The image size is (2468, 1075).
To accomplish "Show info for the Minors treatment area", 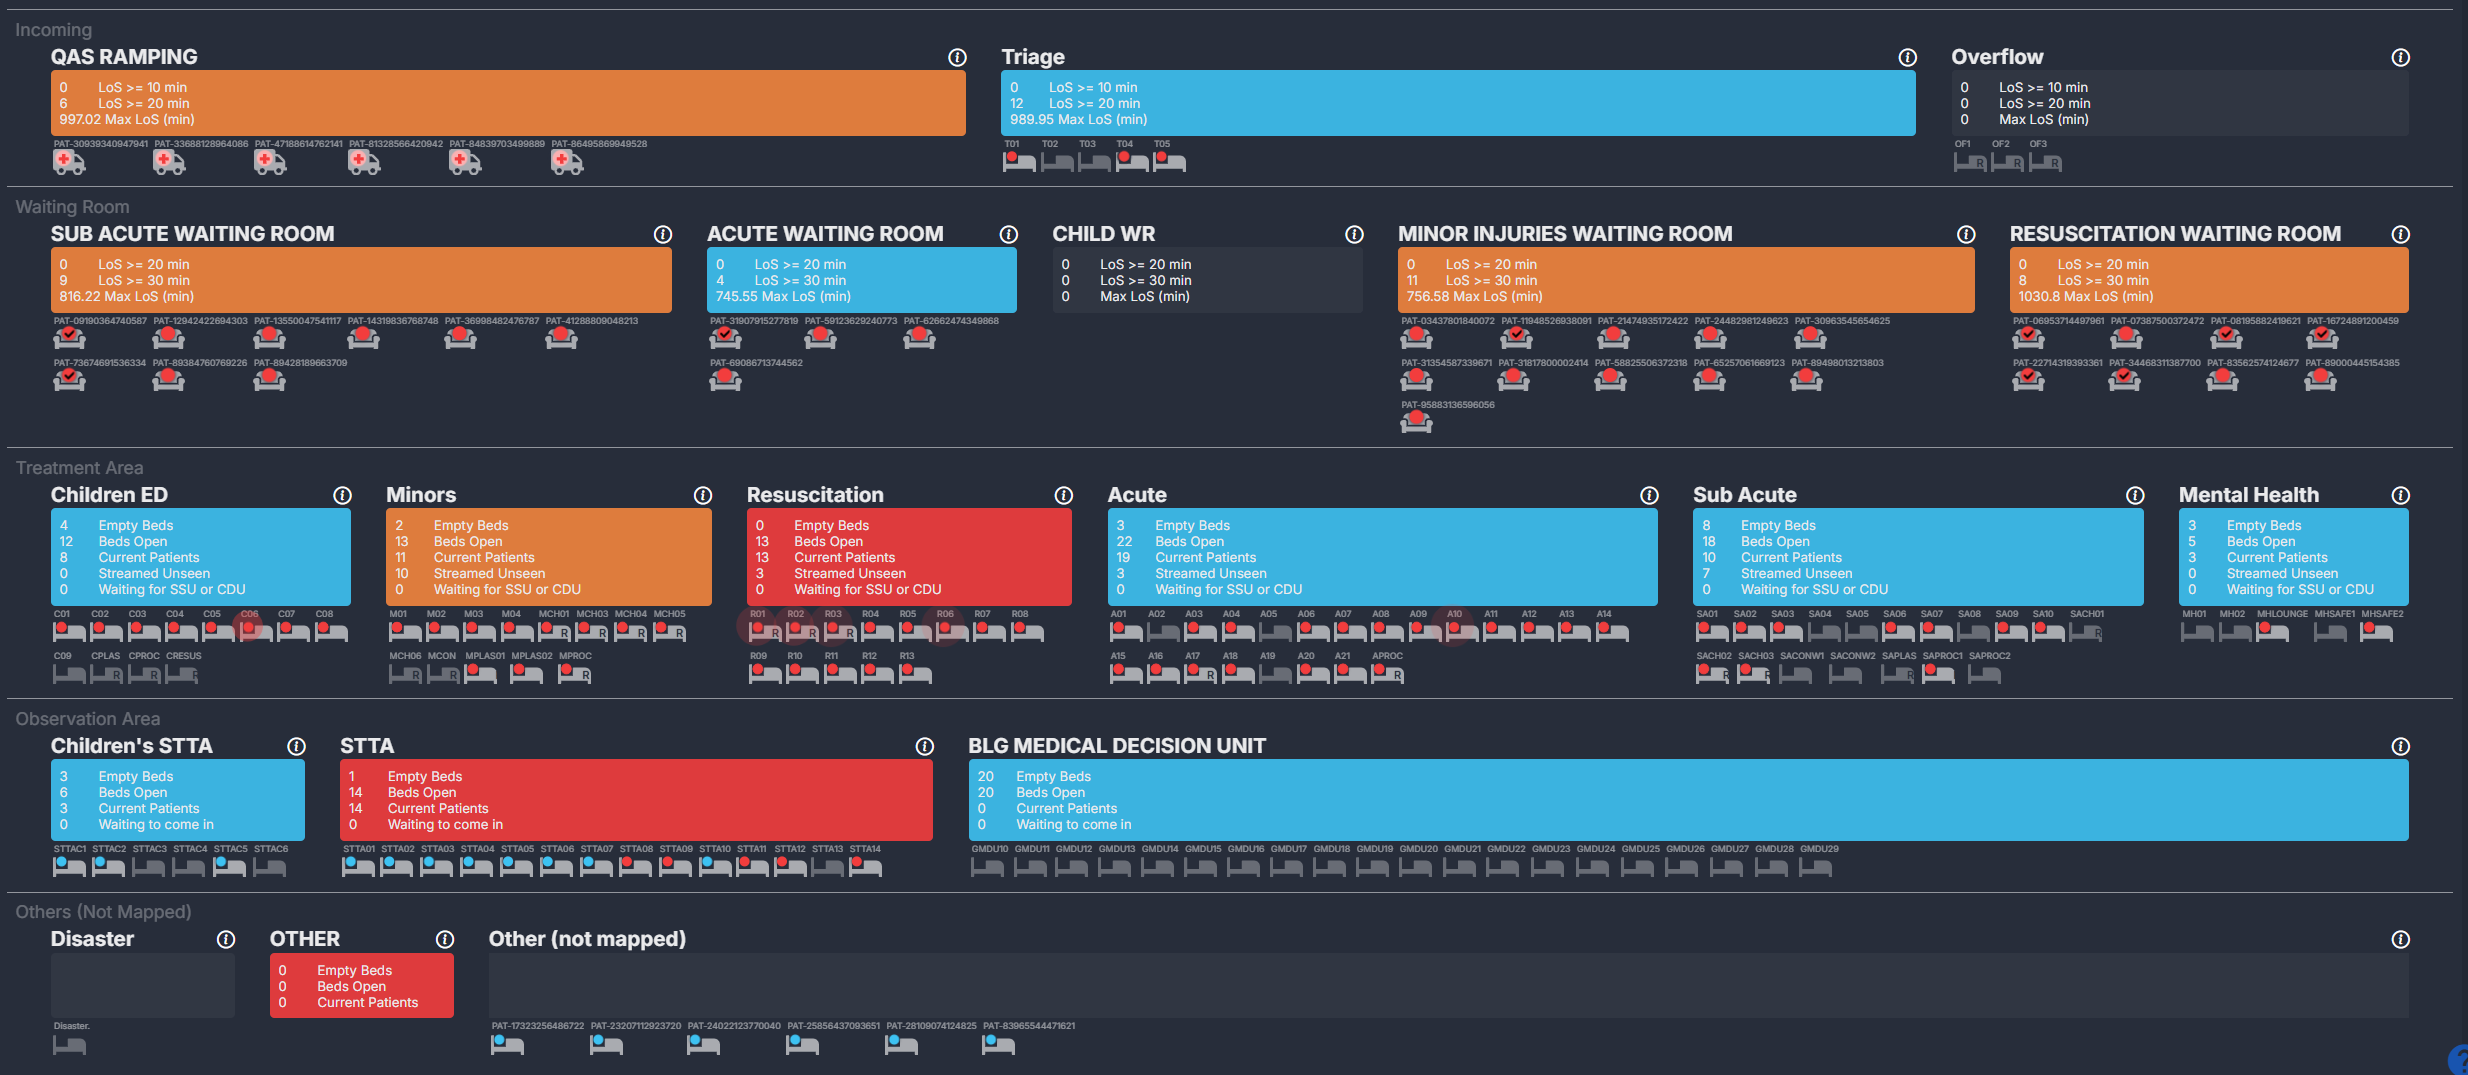I will click(703, 496).
